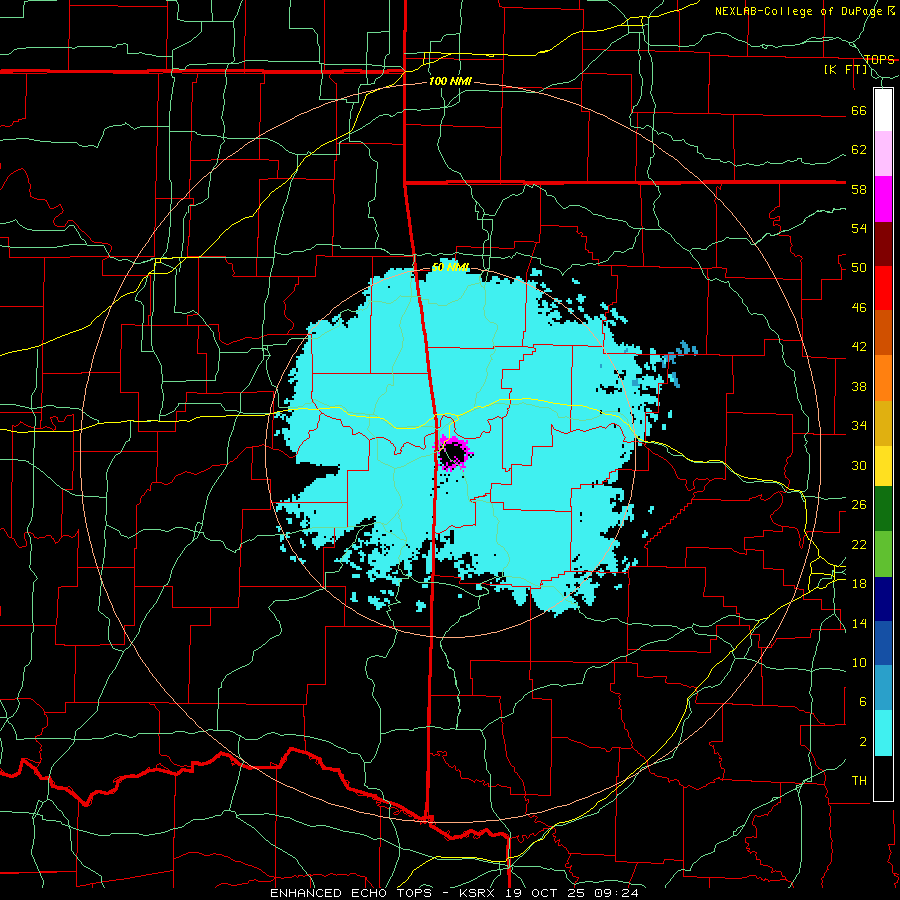Click the dark orange legend swatch
This screenshot has width=900, height=900.
[883, 332]
